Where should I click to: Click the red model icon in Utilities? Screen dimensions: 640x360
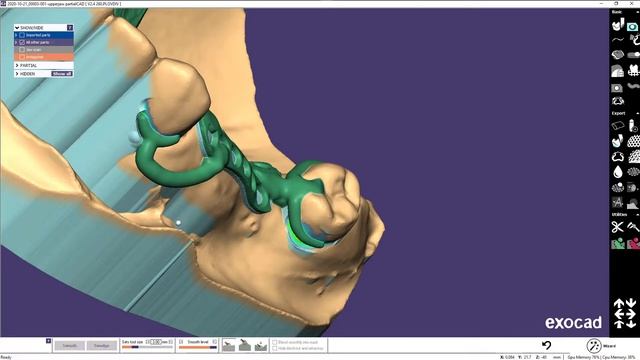point(633,244)
